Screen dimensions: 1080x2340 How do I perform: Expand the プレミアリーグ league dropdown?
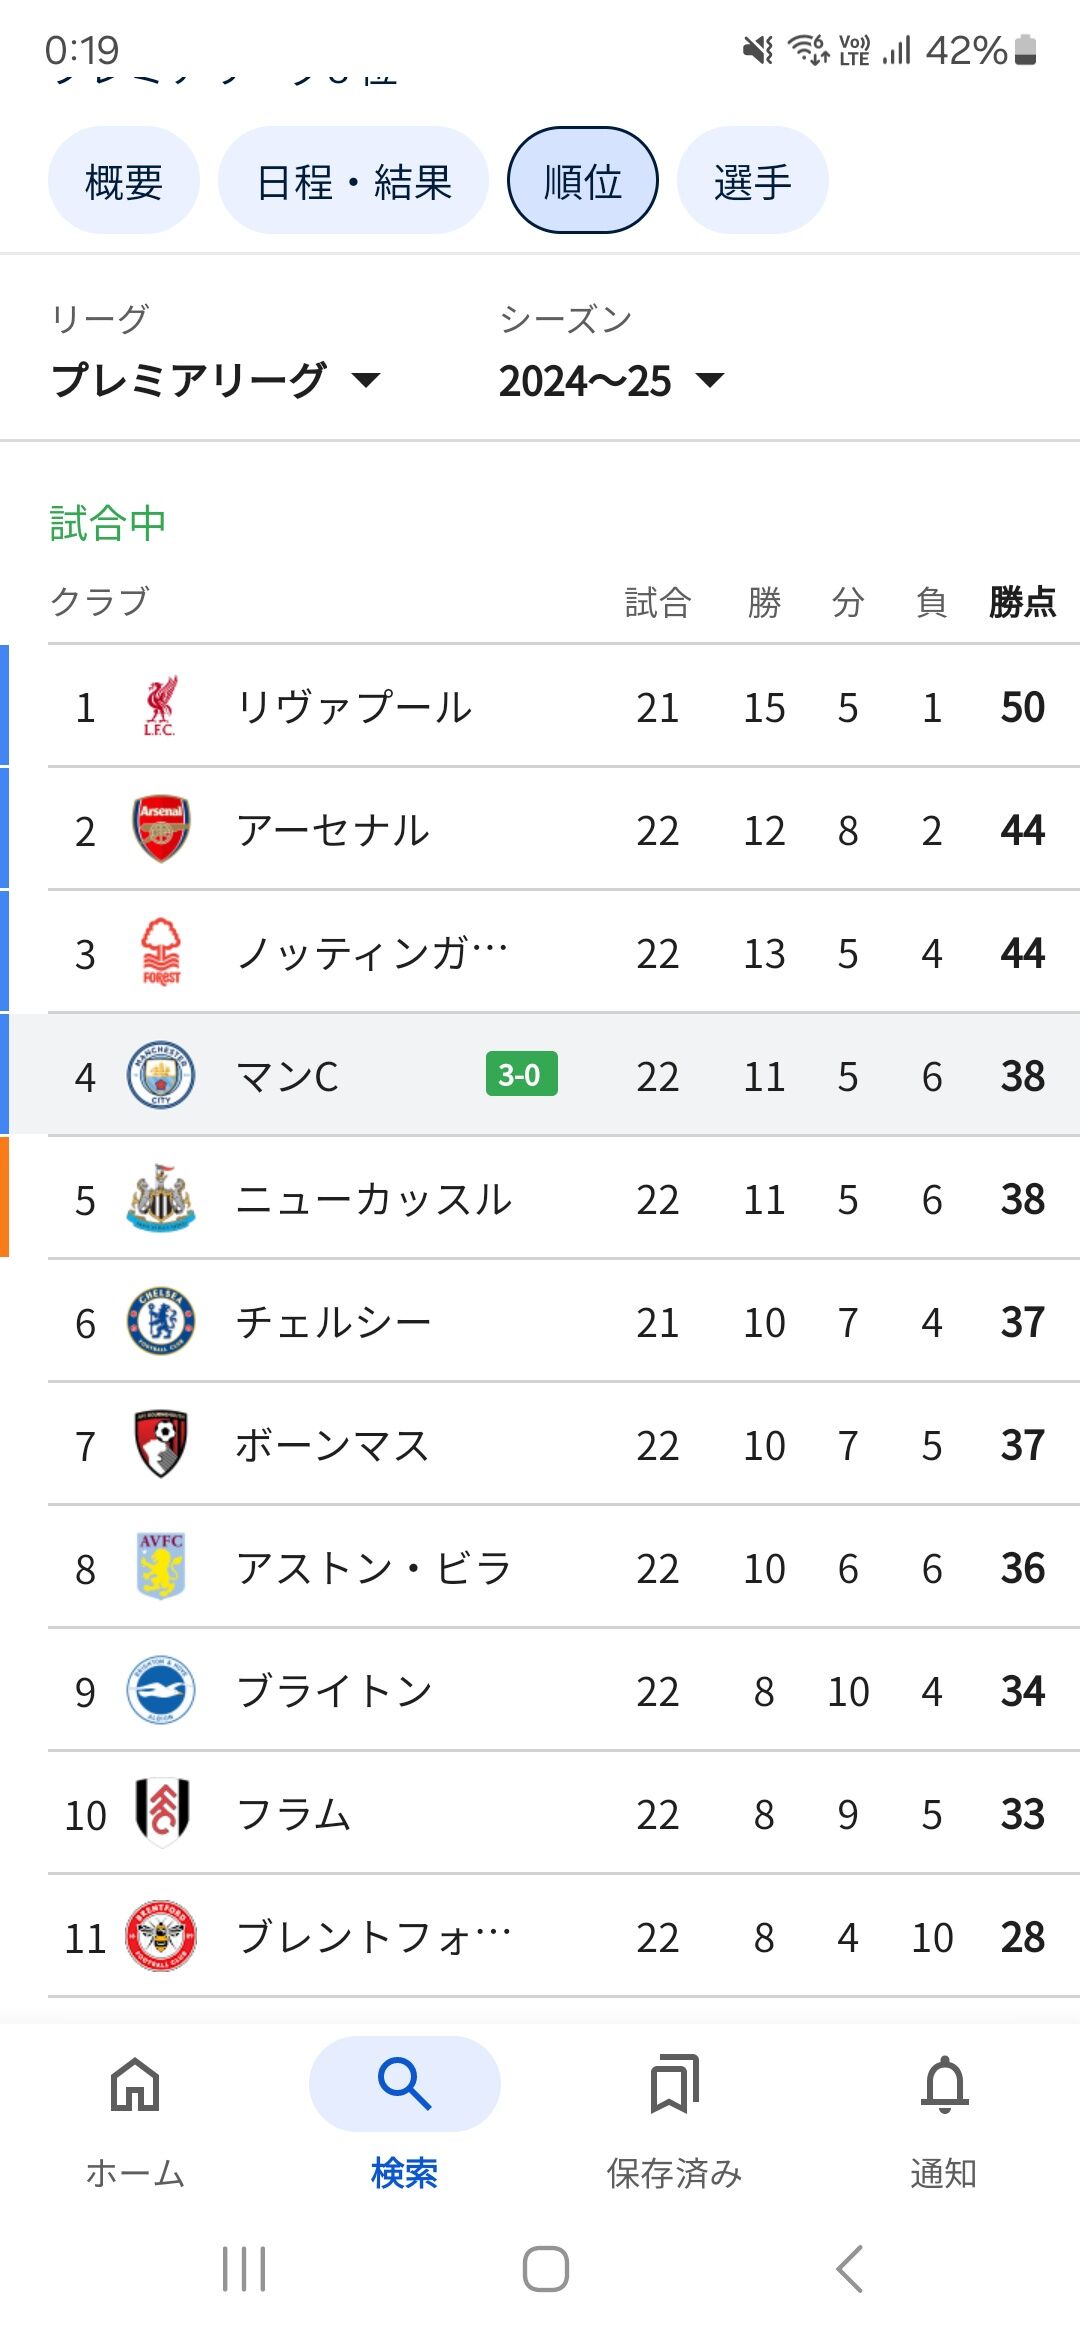[x=215, y=380]
